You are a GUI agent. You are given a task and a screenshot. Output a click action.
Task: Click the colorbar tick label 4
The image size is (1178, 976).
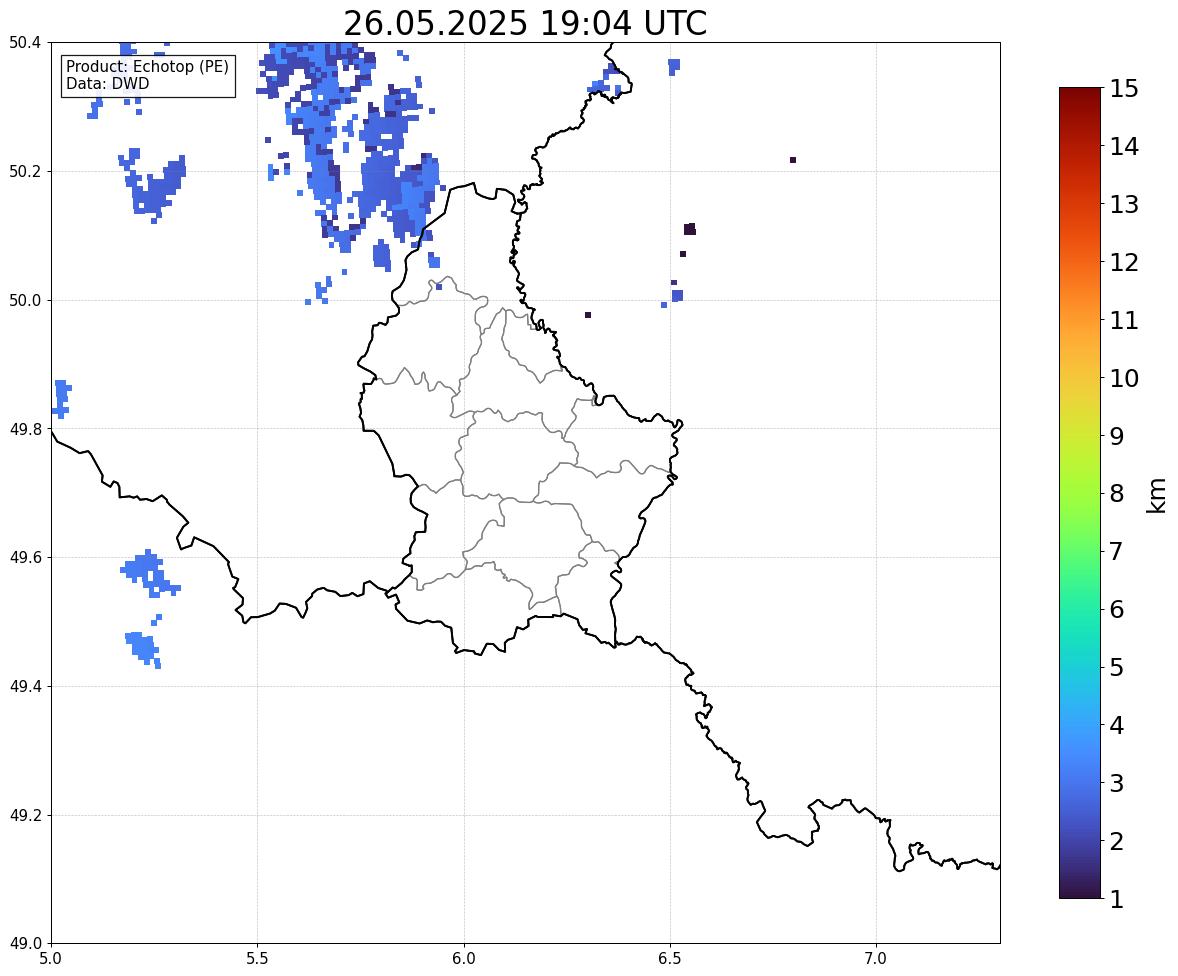click(1117, 724)
